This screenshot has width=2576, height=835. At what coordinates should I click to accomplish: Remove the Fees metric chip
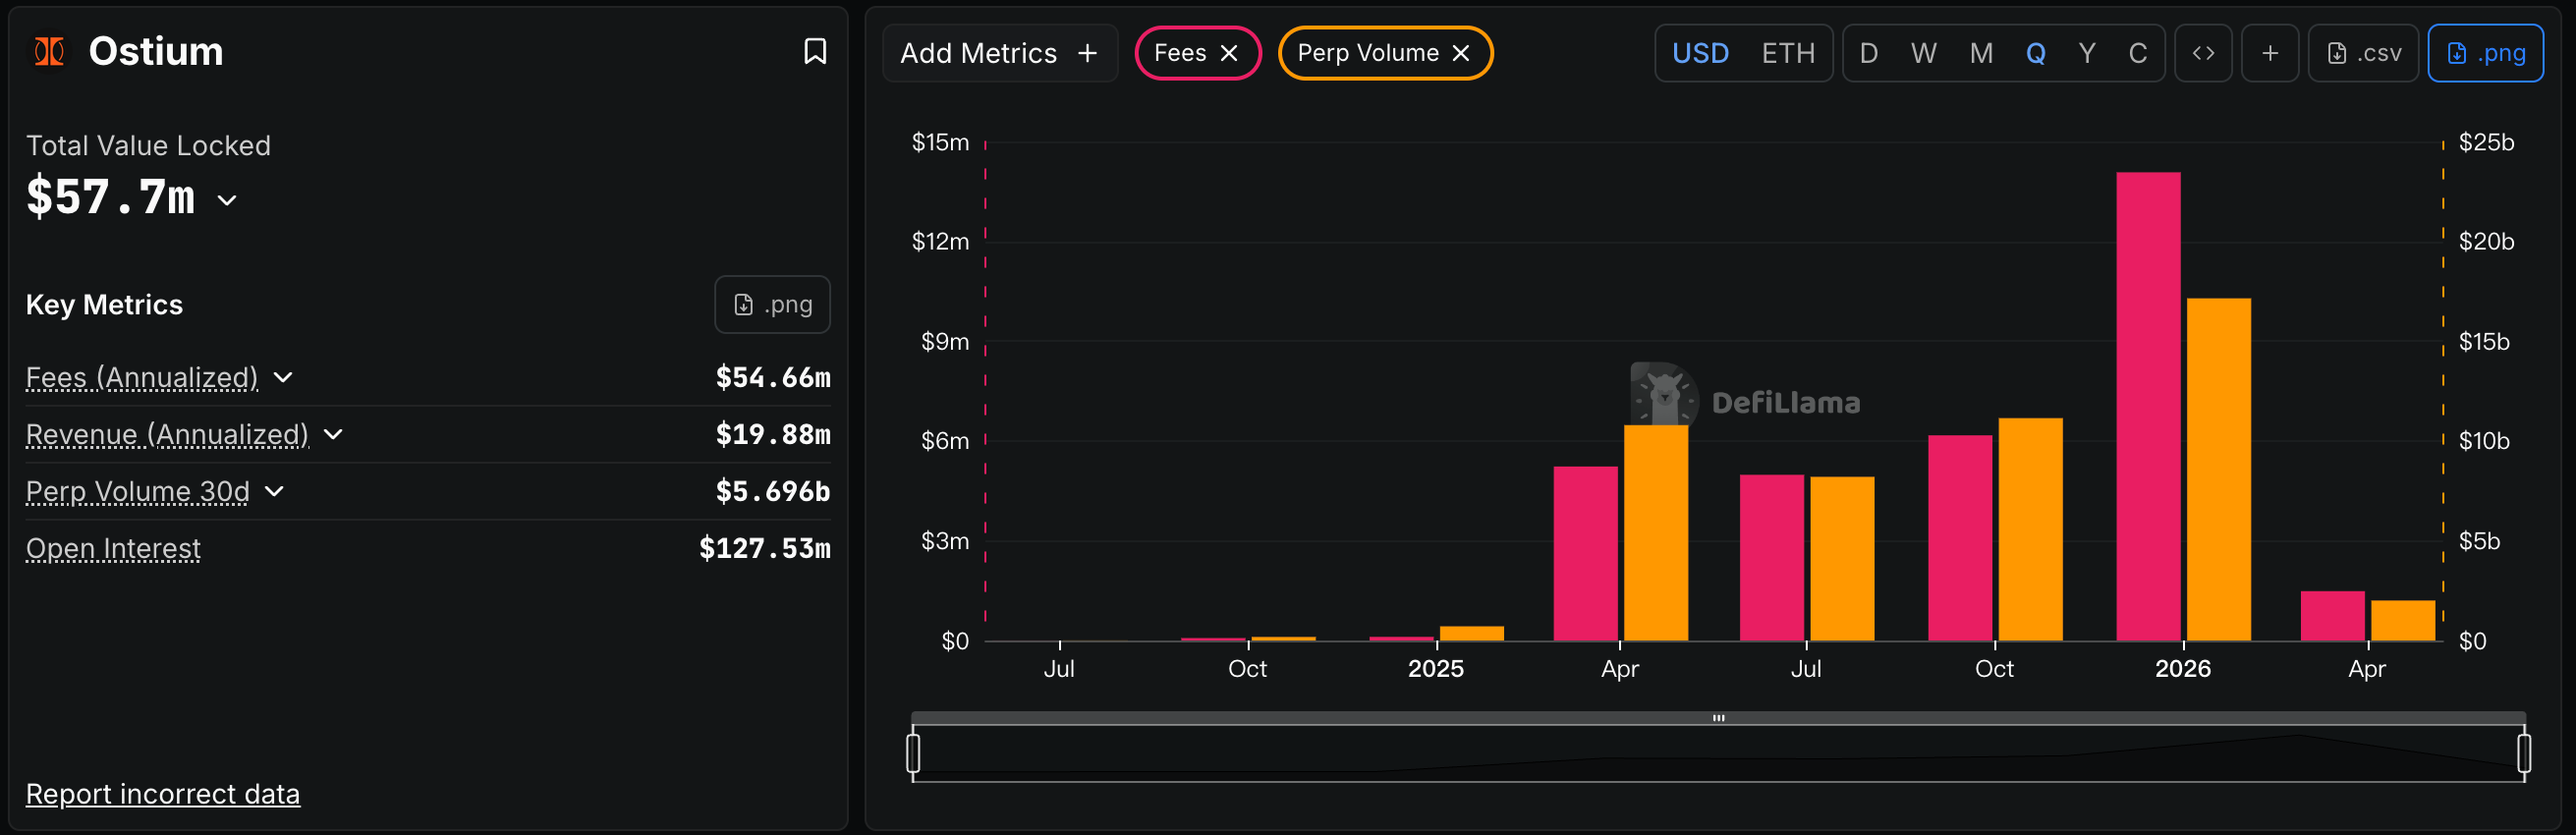tap(1229, 53)
